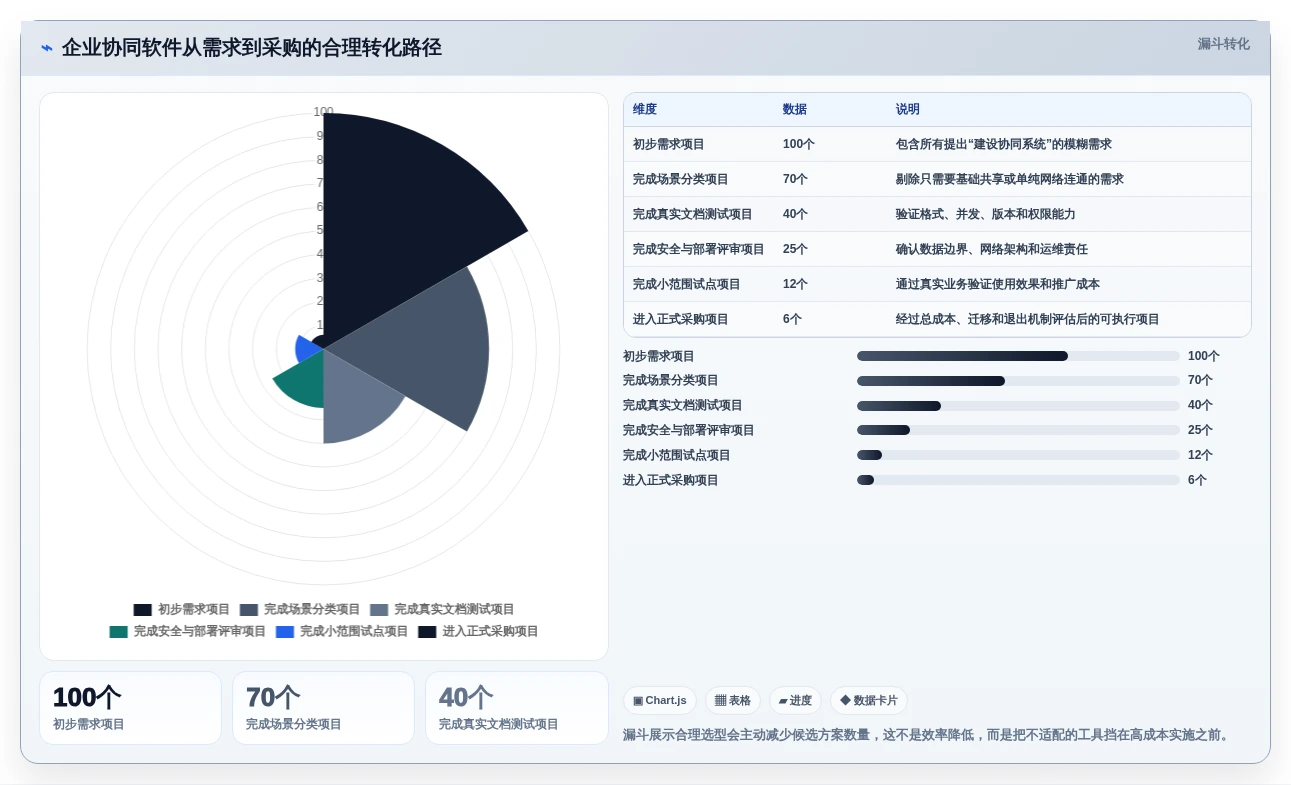The height and width of the screenshot is (785, 1291).
Task: Click the 6个 value beside the last progress bar
Action: [x=1197, y=480]
